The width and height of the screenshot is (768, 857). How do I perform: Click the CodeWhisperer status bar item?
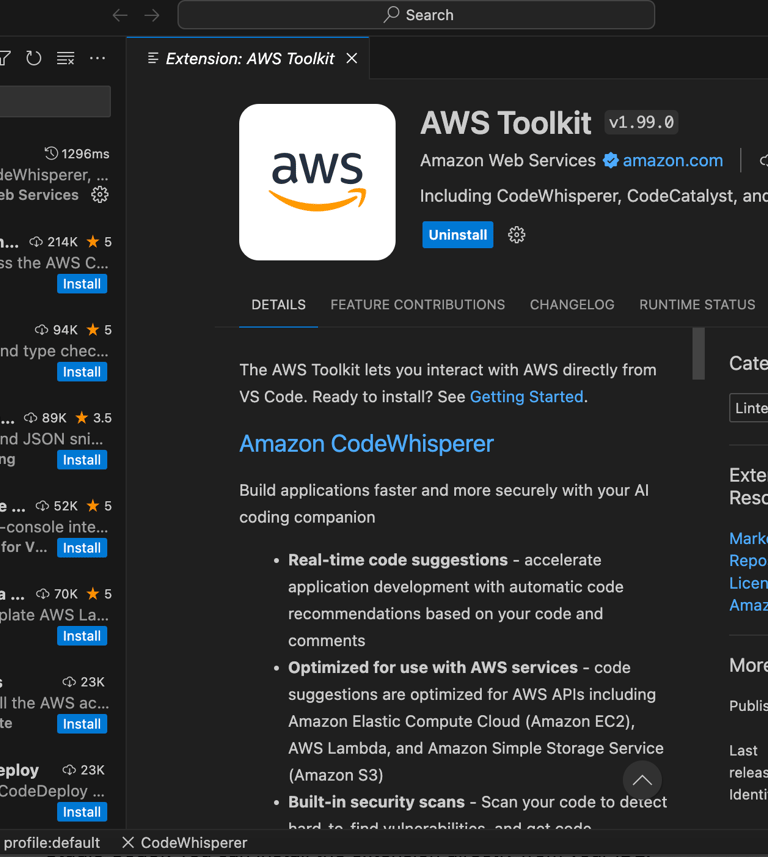(x=184, y=842)
